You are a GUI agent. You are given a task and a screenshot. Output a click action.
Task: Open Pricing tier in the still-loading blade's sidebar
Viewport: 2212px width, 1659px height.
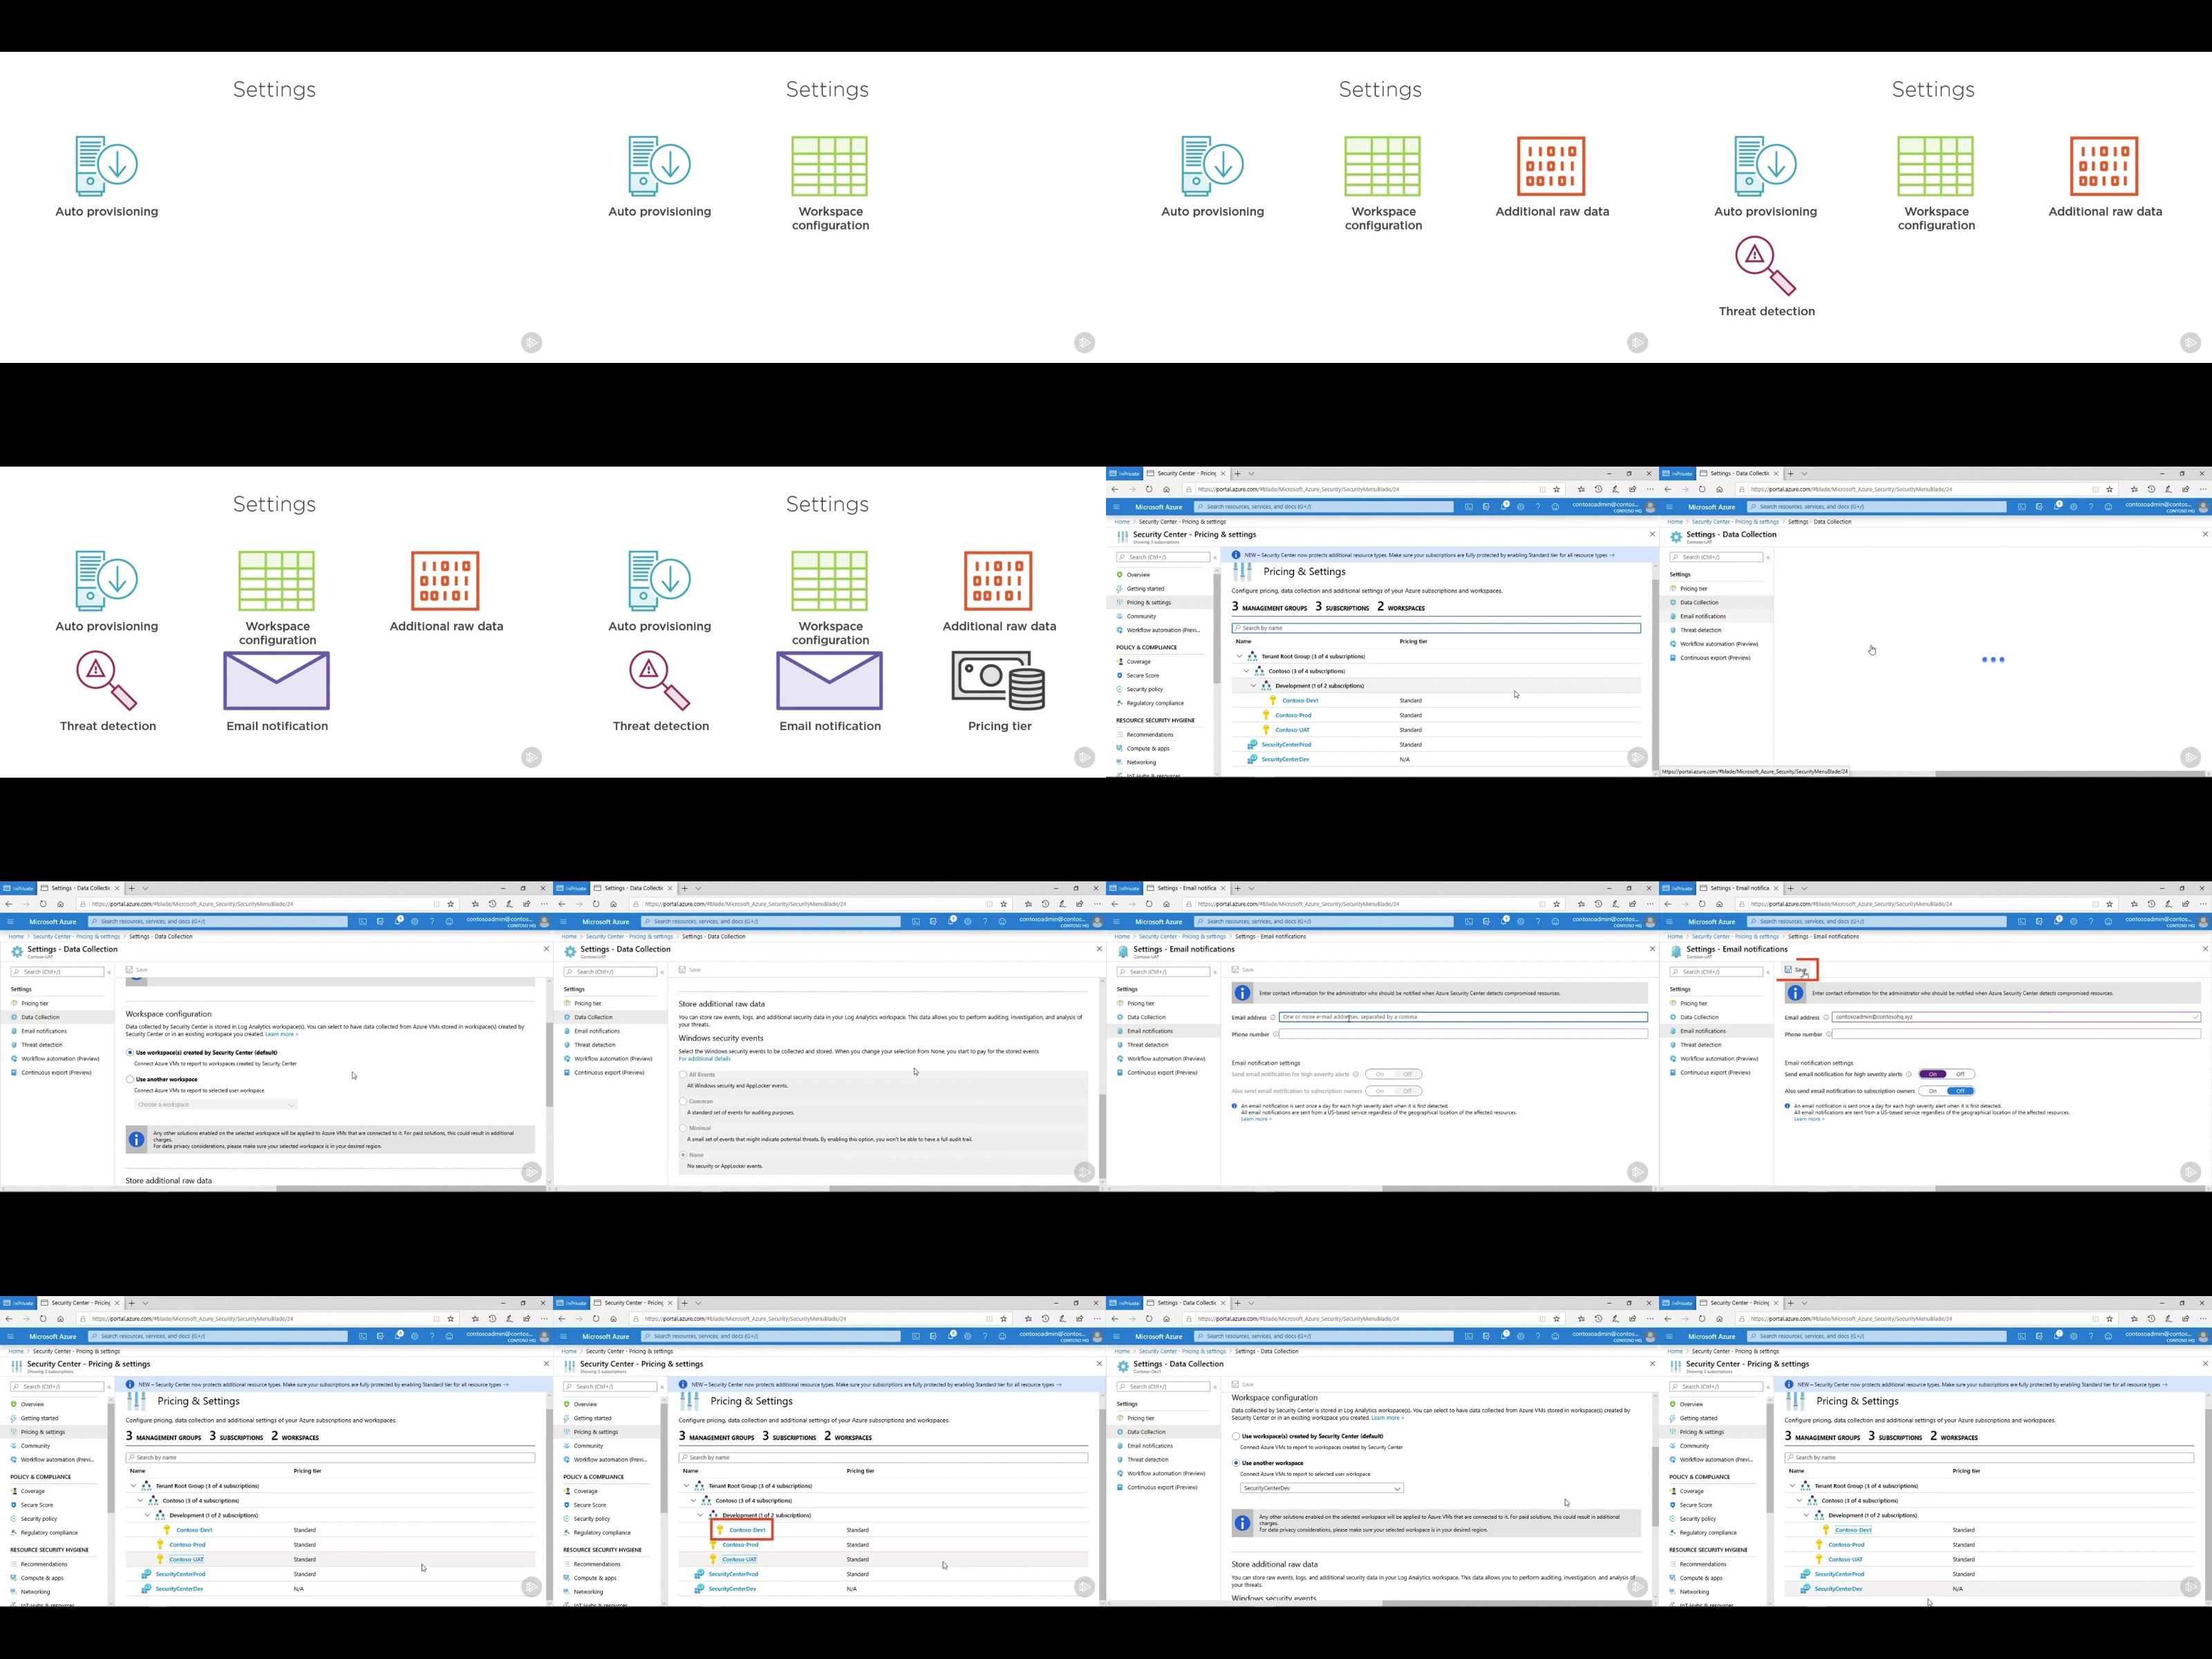pyautogui.click(x=1694, y=589)
